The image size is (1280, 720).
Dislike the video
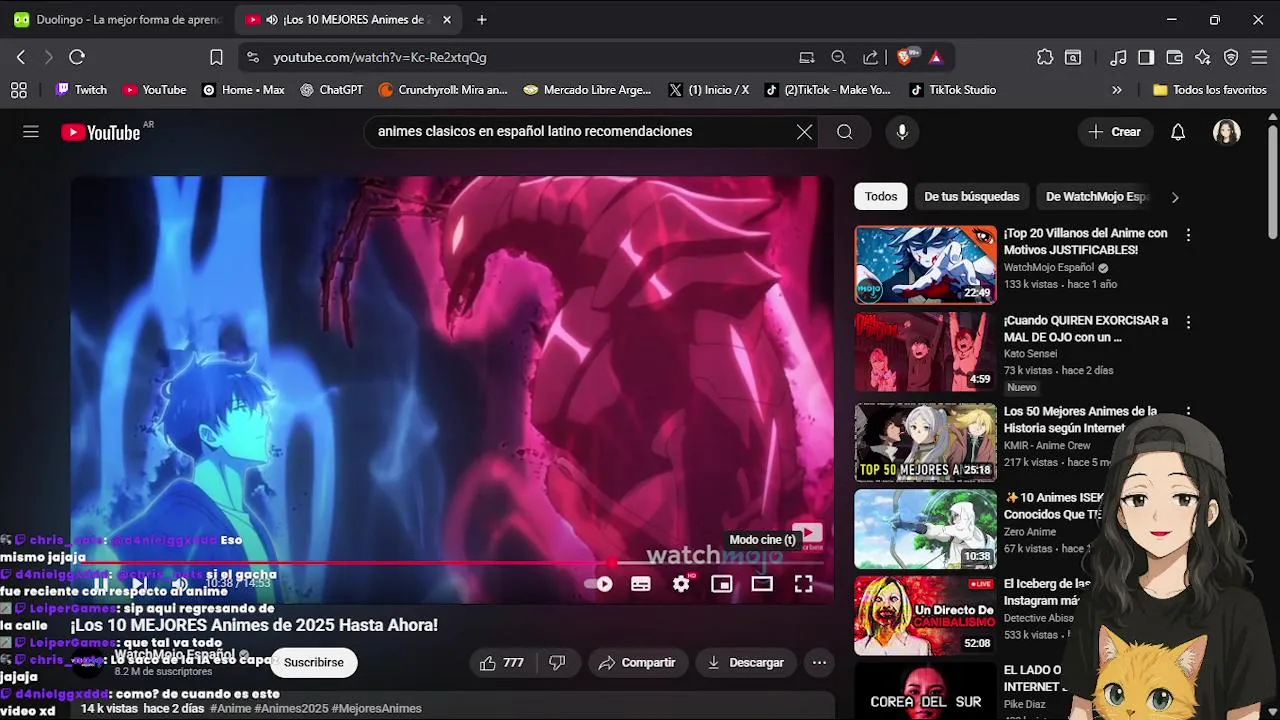pos(558,663)
